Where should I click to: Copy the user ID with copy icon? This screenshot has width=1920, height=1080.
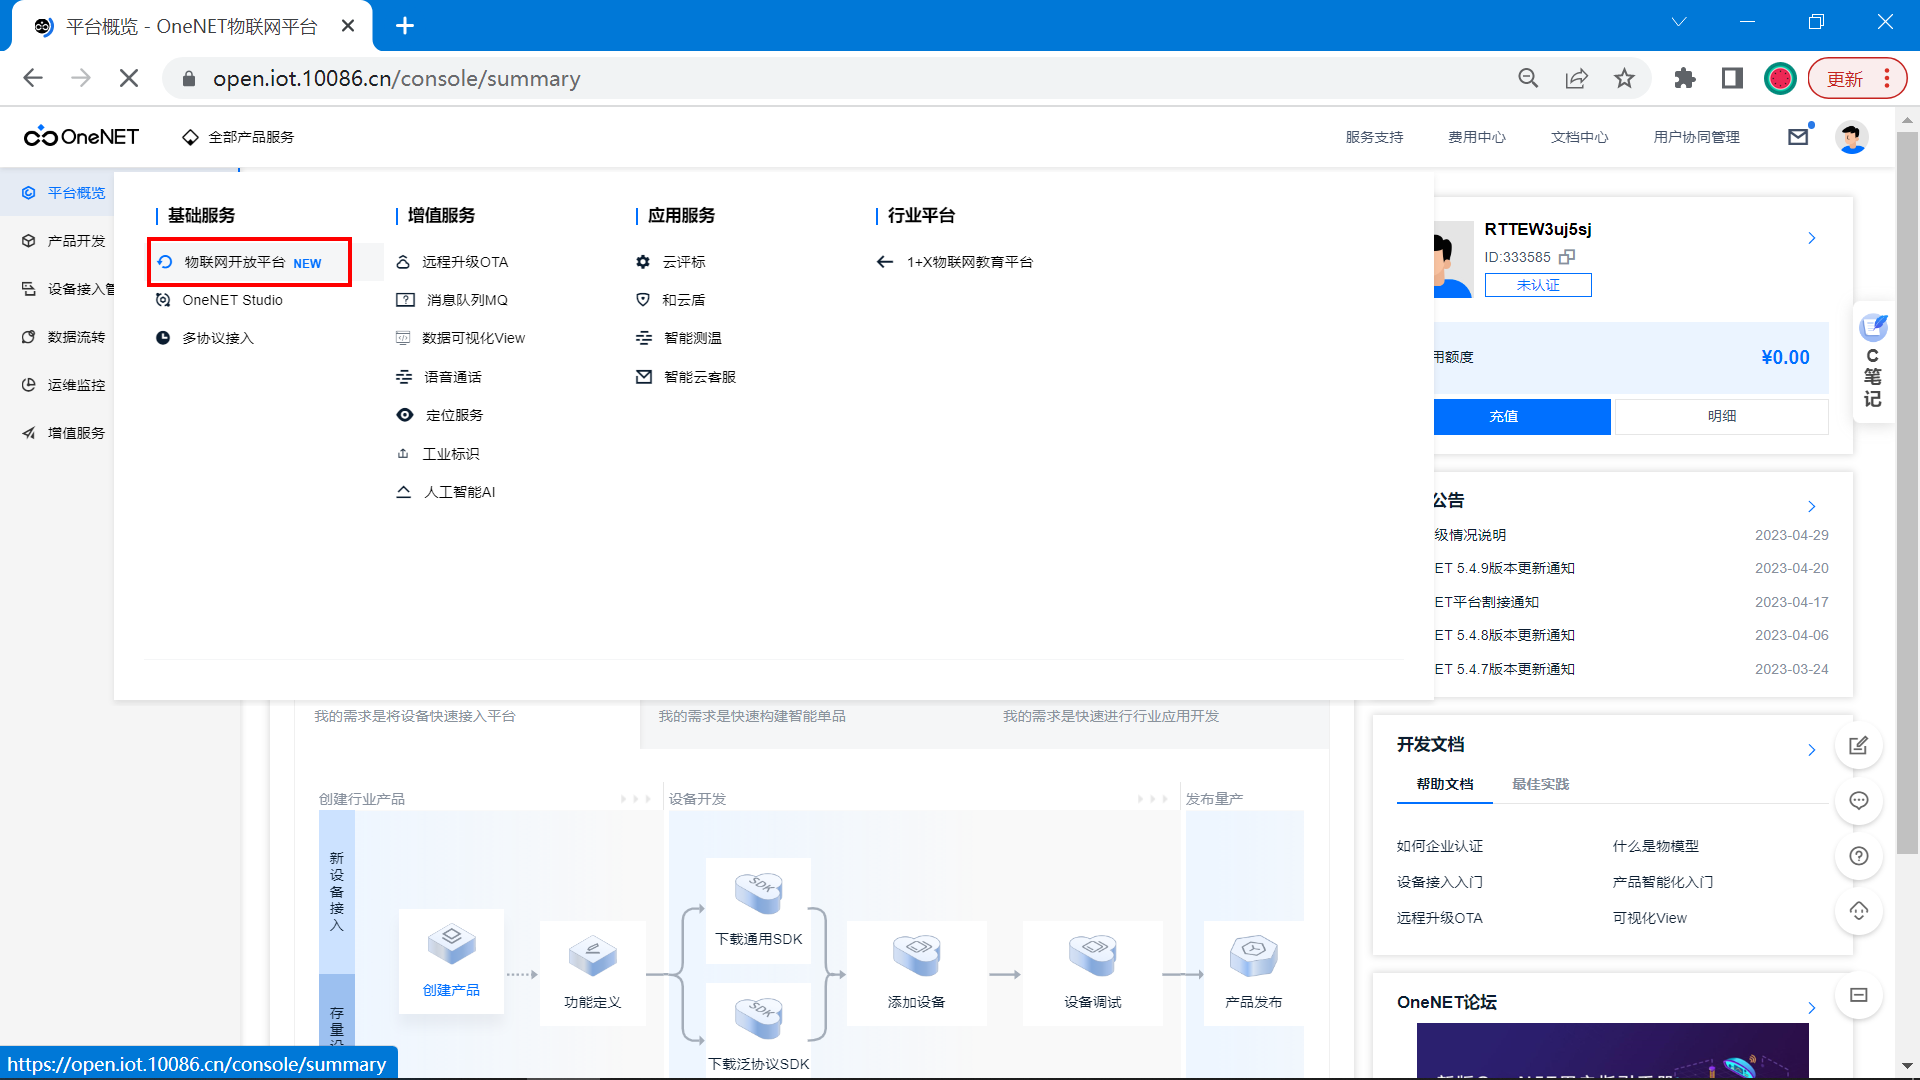pyautogui.click(x=1567, y=257)
